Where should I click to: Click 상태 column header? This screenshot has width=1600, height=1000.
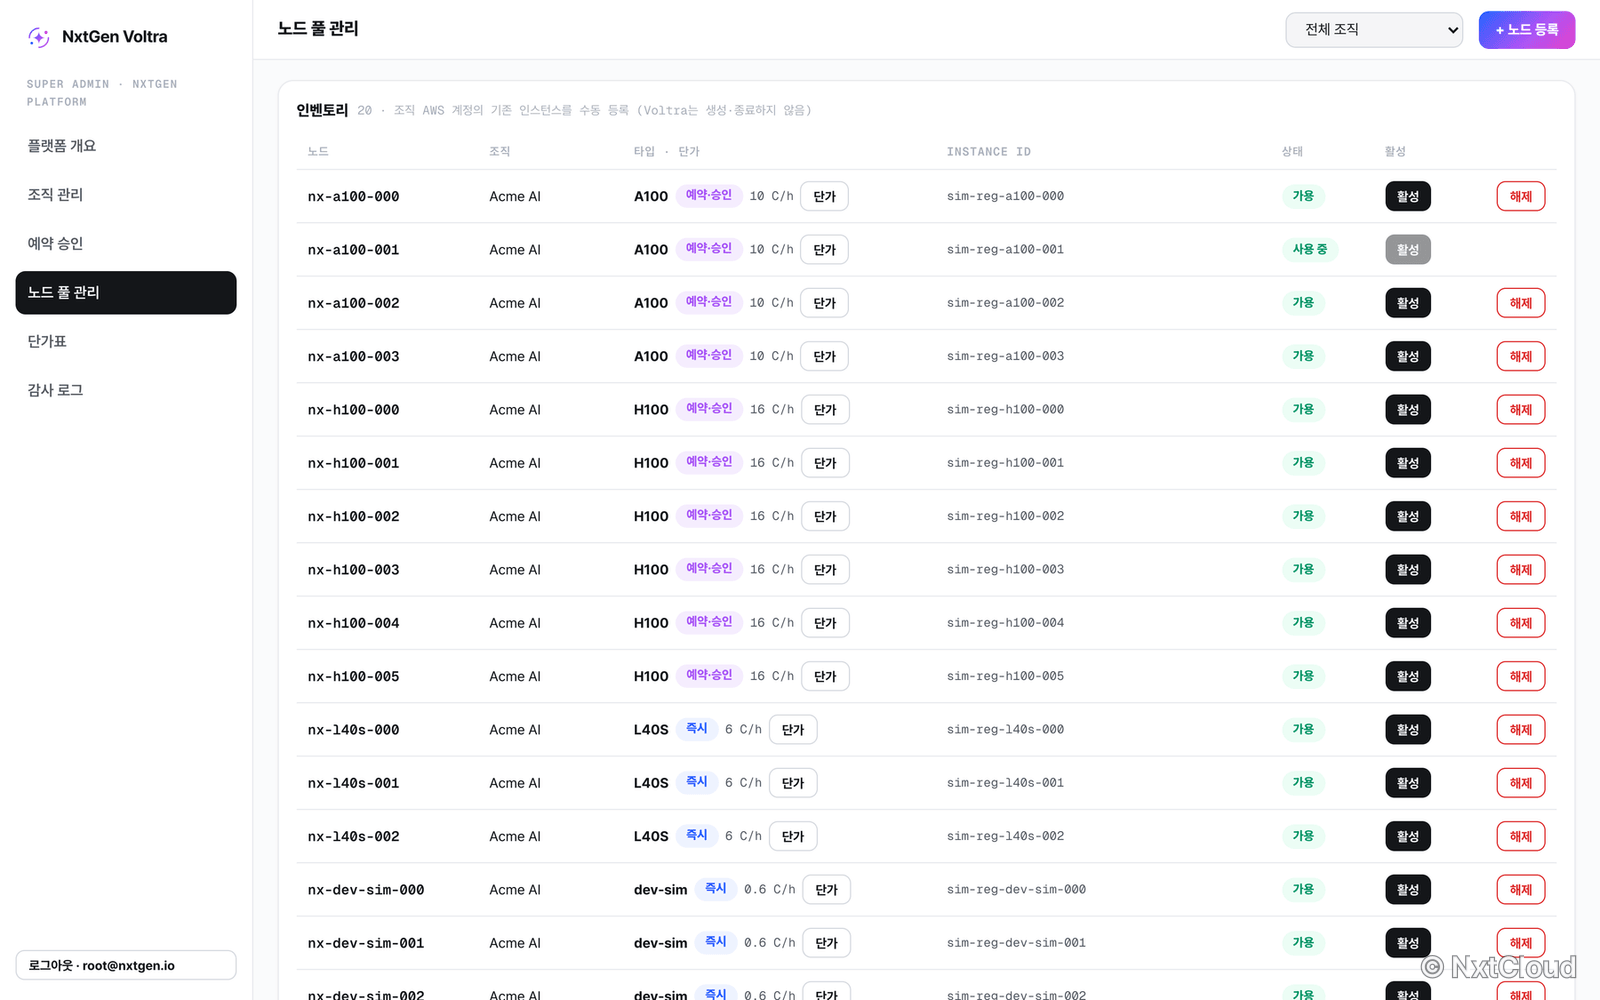point(1292,152)
